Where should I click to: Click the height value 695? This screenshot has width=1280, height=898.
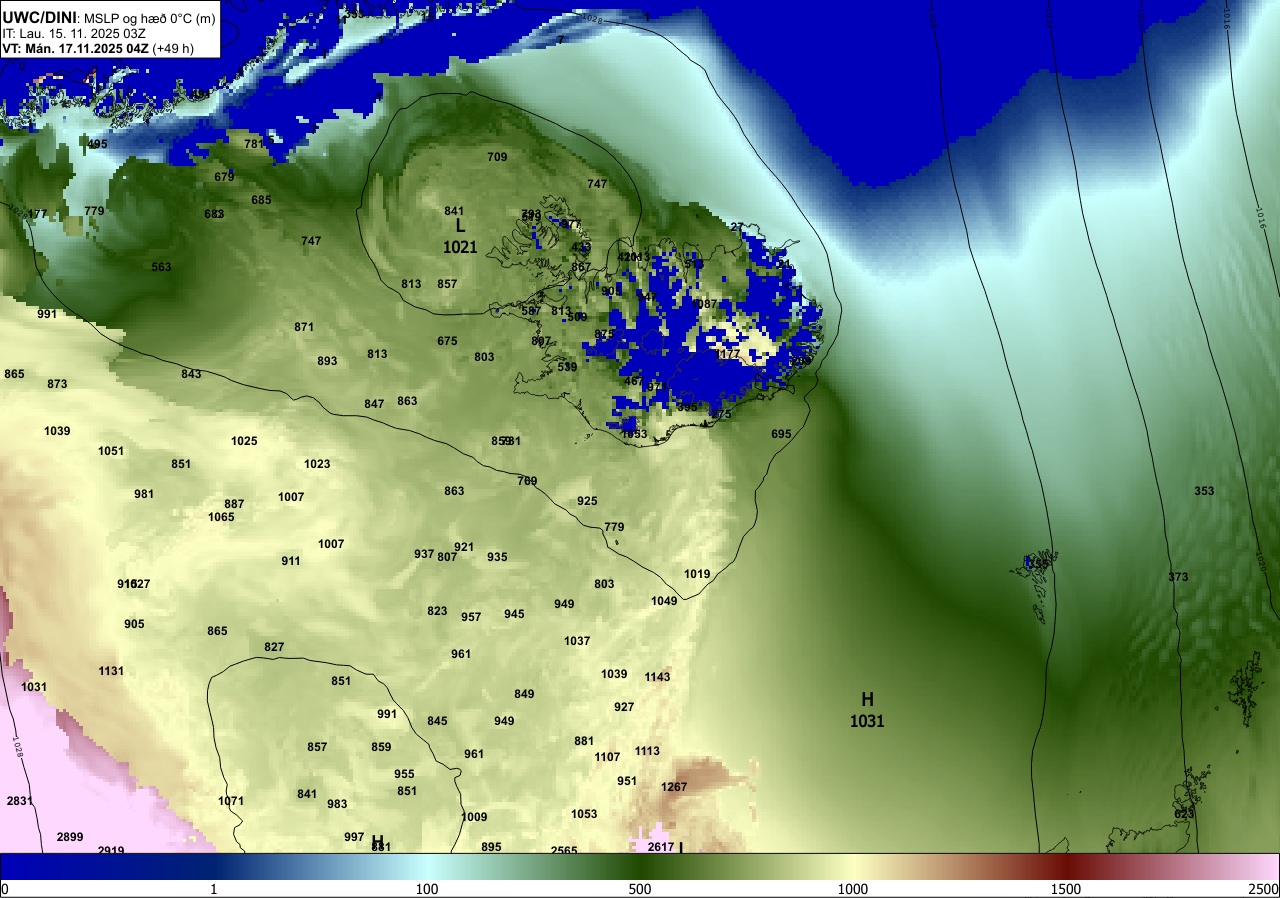[x=781, y=434]
